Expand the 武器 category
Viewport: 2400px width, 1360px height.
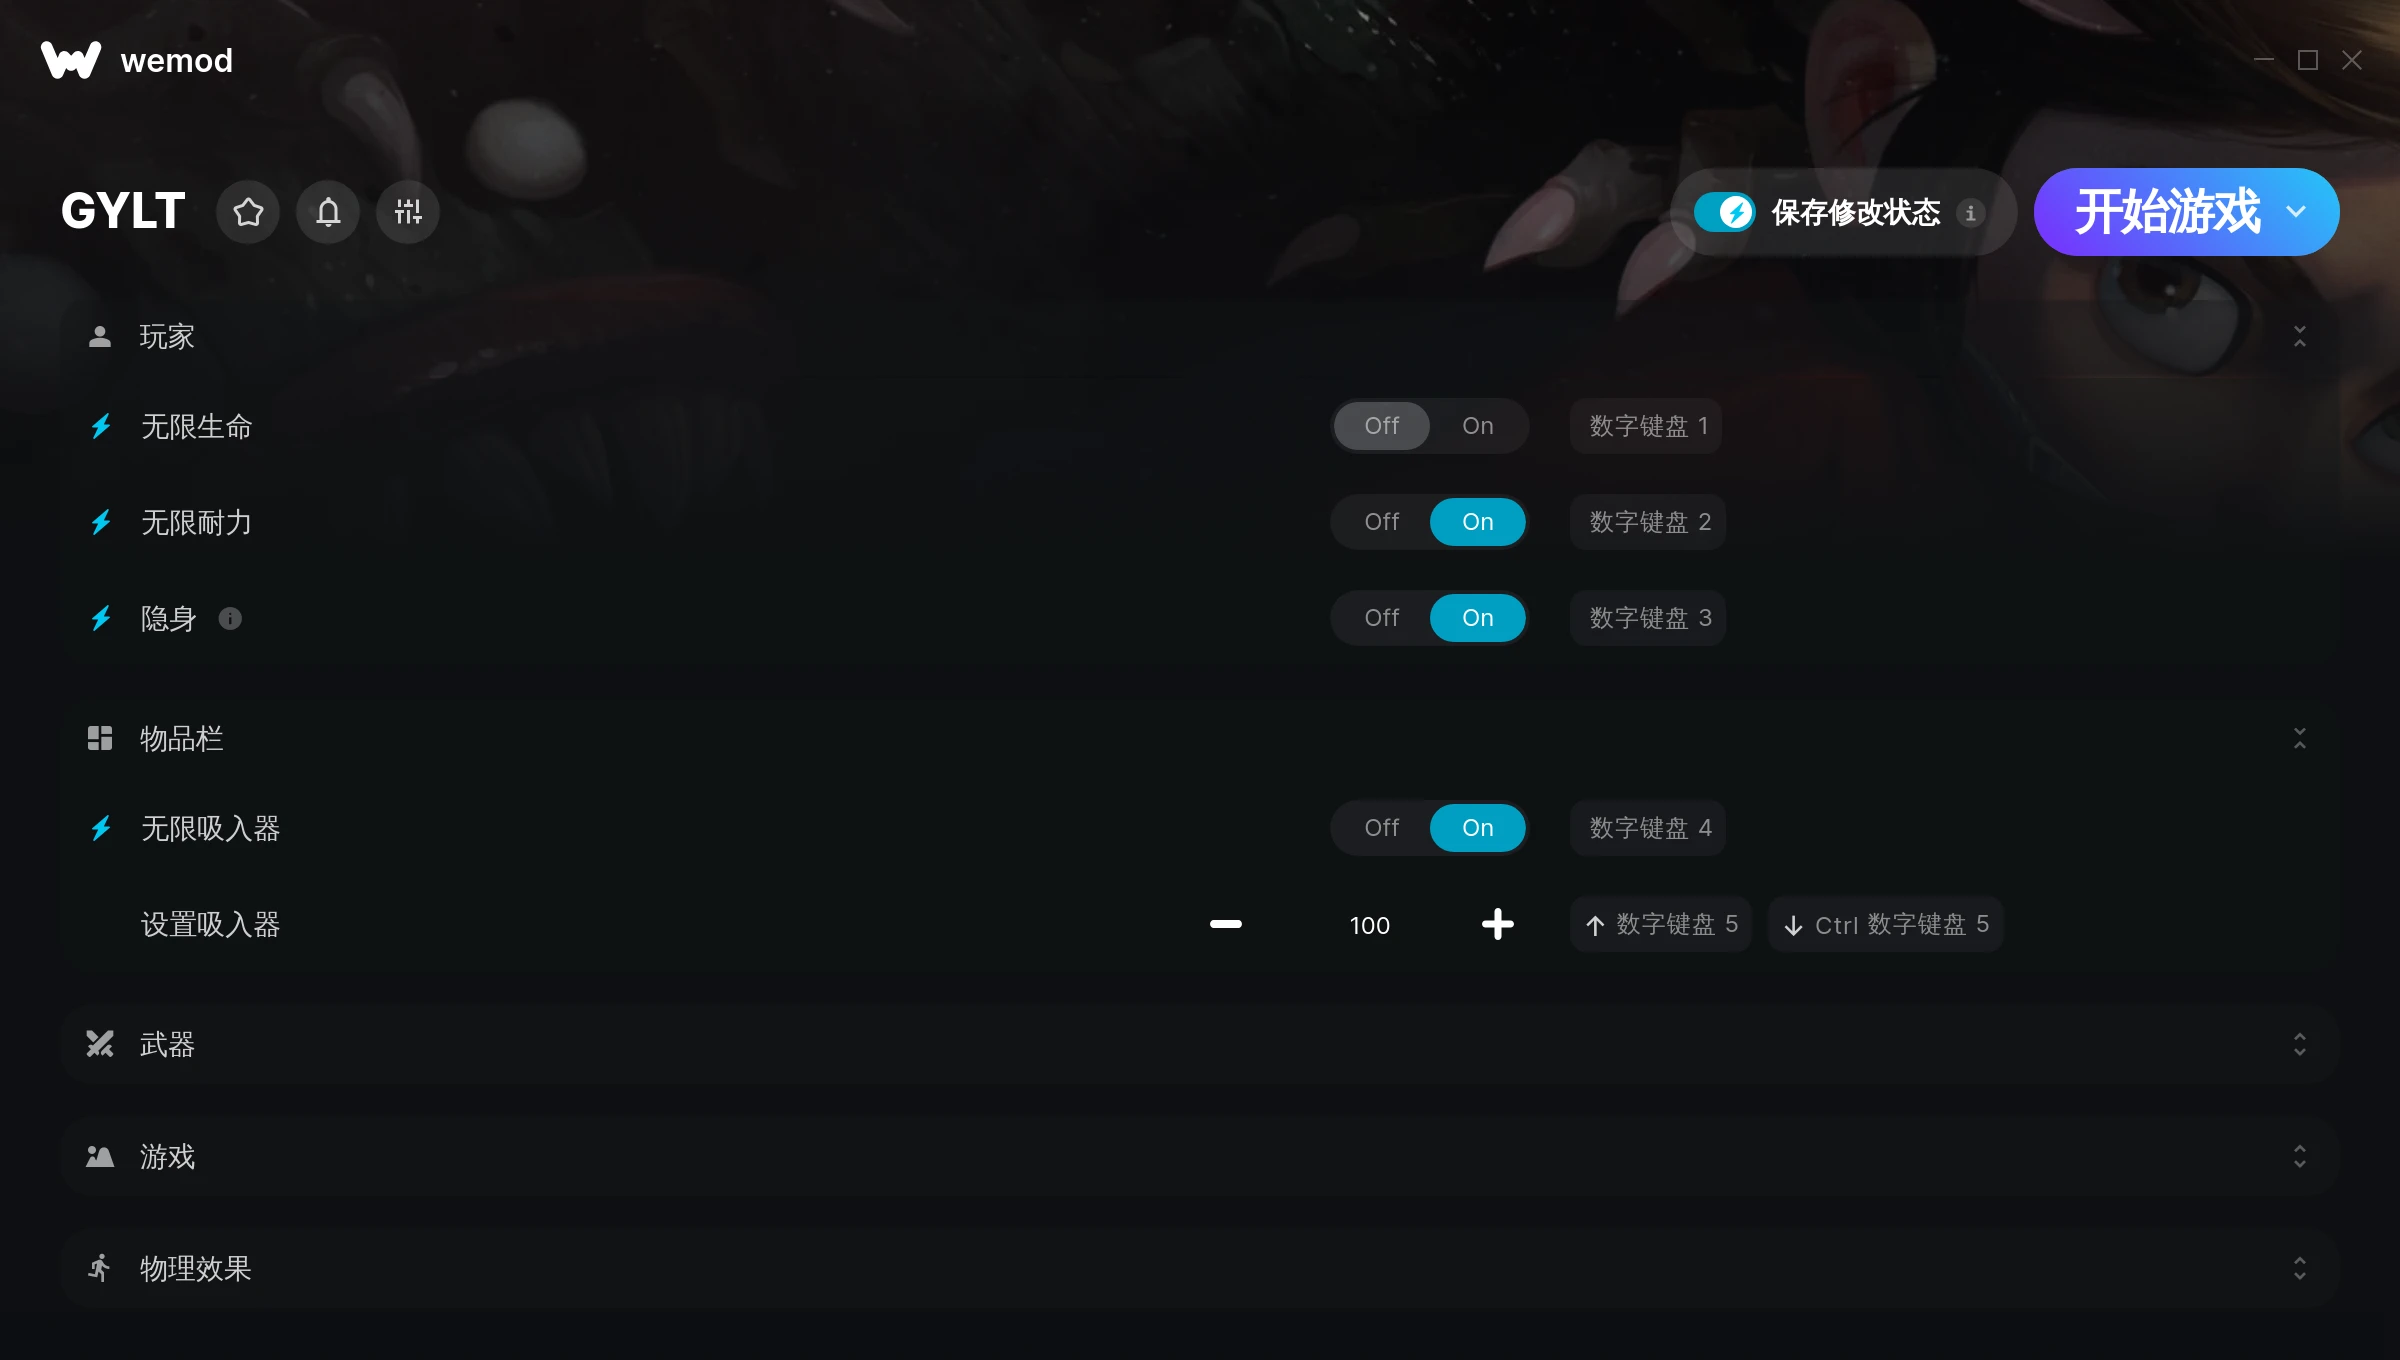pyautogui.click(x=1200, y=1044)
